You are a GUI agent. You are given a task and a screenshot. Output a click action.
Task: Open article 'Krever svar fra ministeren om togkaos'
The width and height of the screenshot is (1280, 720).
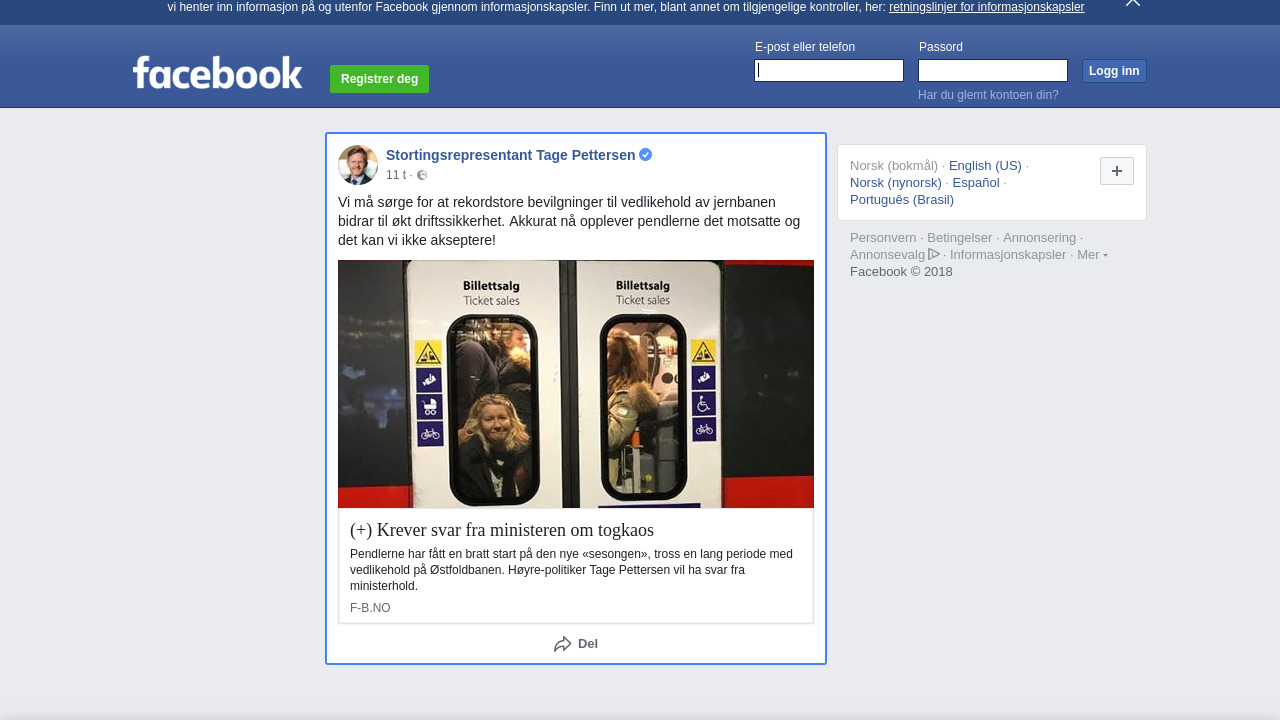(x=502, y=530)
